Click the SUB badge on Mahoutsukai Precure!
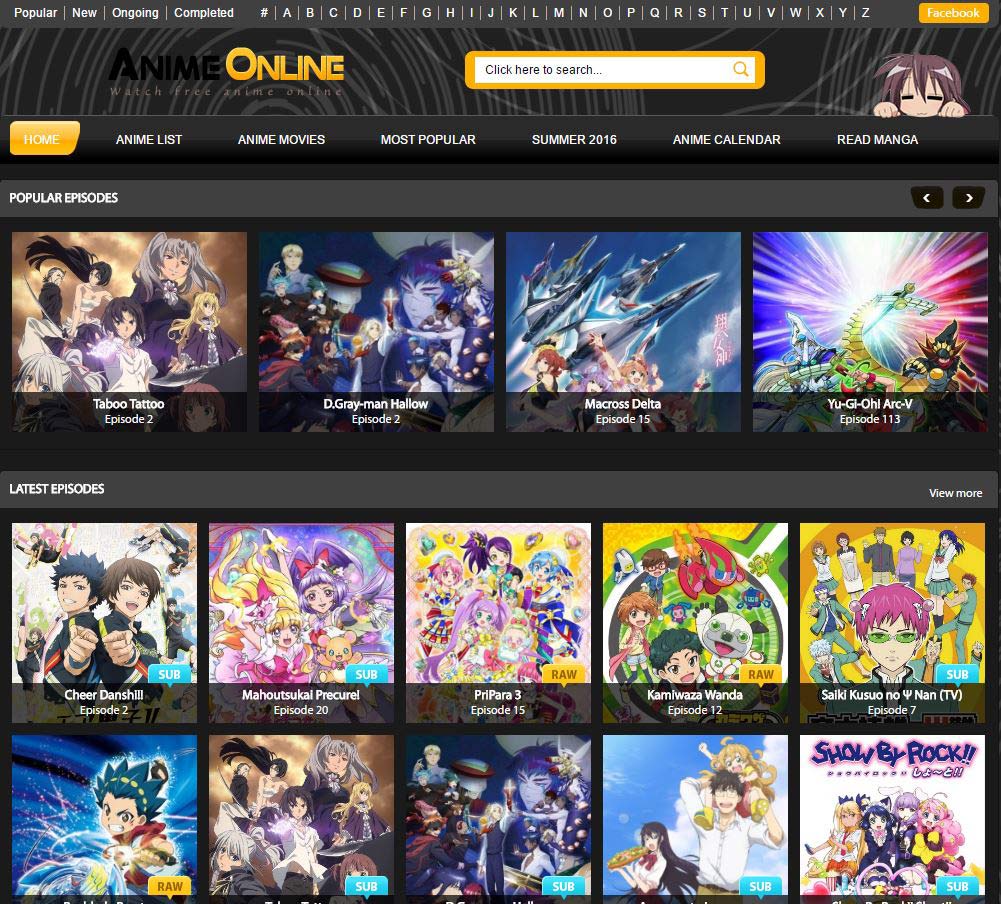The width and height of the screenshot is (1001, 904). point(366,674)
